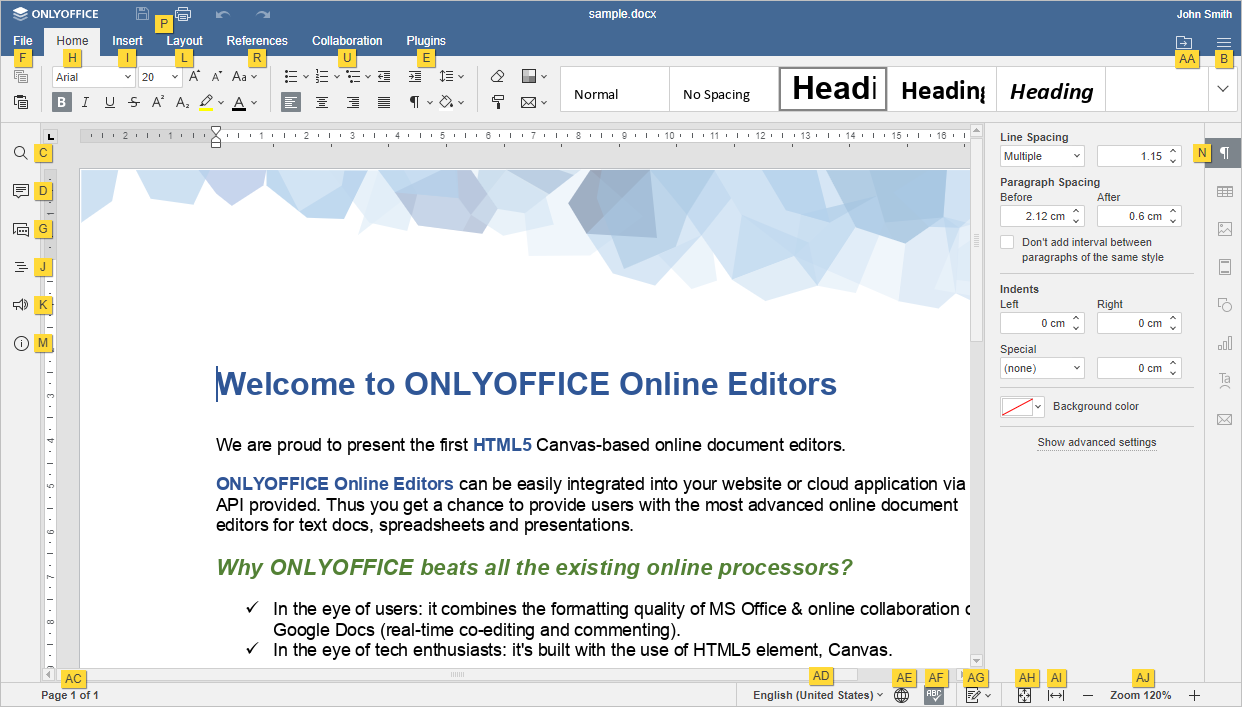This screenshot has width=1242, height=707.
Task: Open shape settings in the right sidebar
Action: click(1224, 305)
